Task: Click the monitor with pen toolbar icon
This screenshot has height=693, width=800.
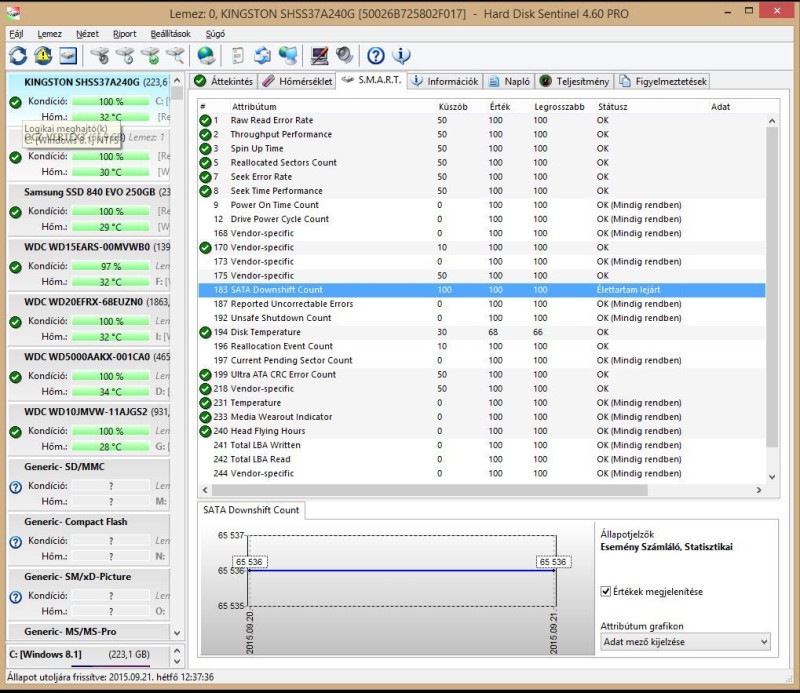Action: pos(319,56)
